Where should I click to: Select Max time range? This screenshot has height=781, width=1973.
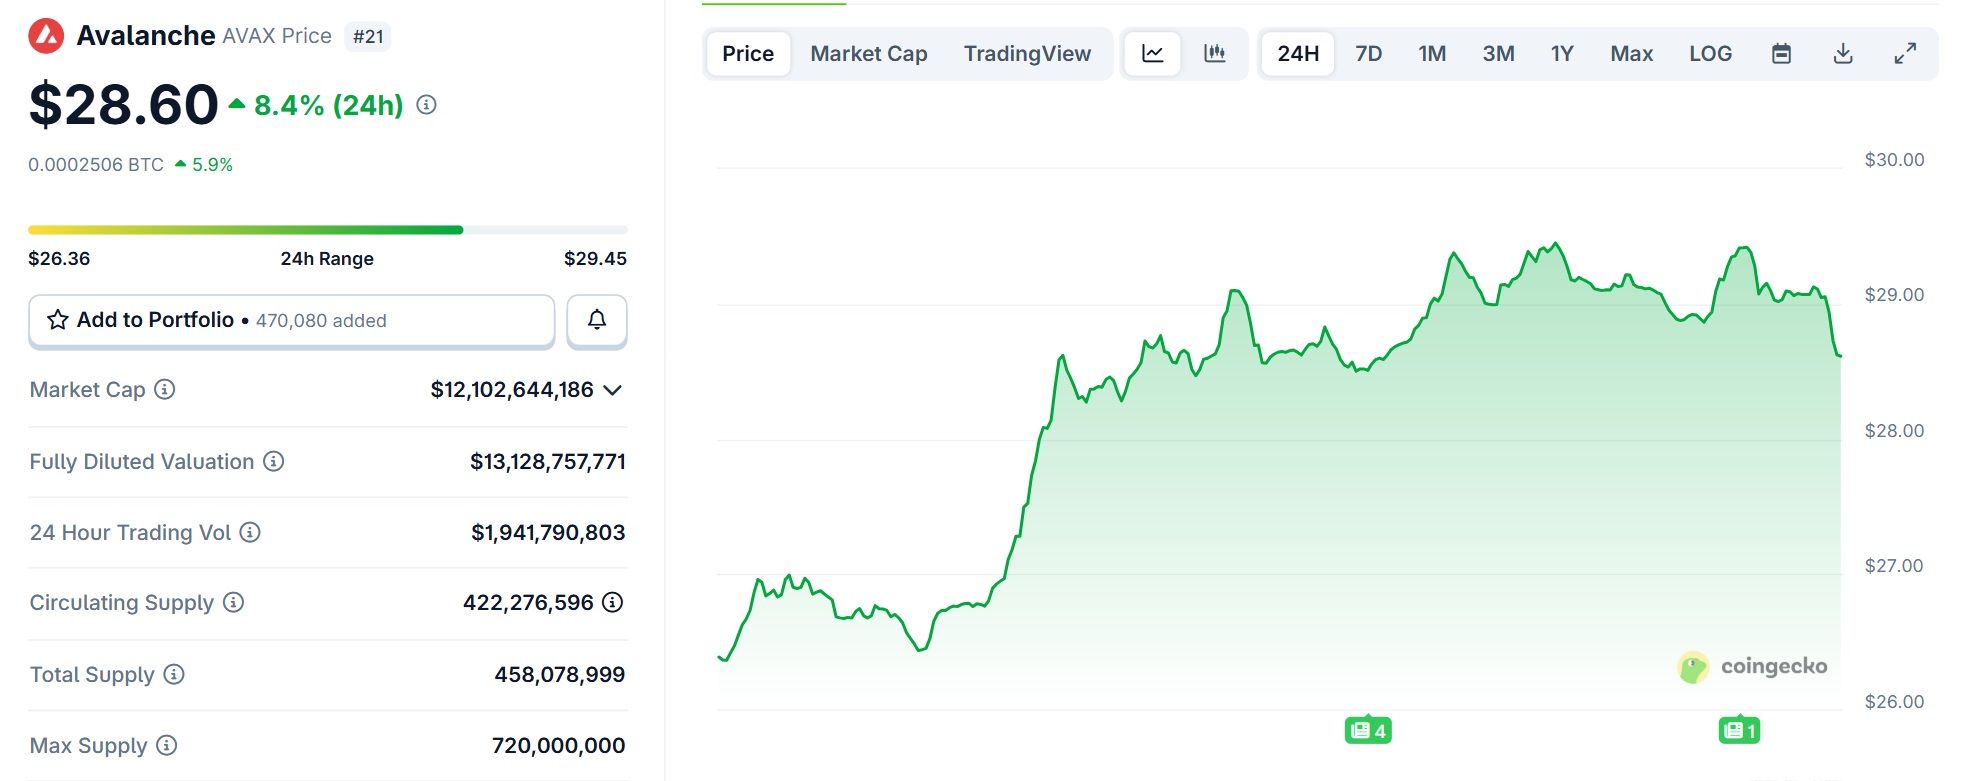tap(1632, 54)
